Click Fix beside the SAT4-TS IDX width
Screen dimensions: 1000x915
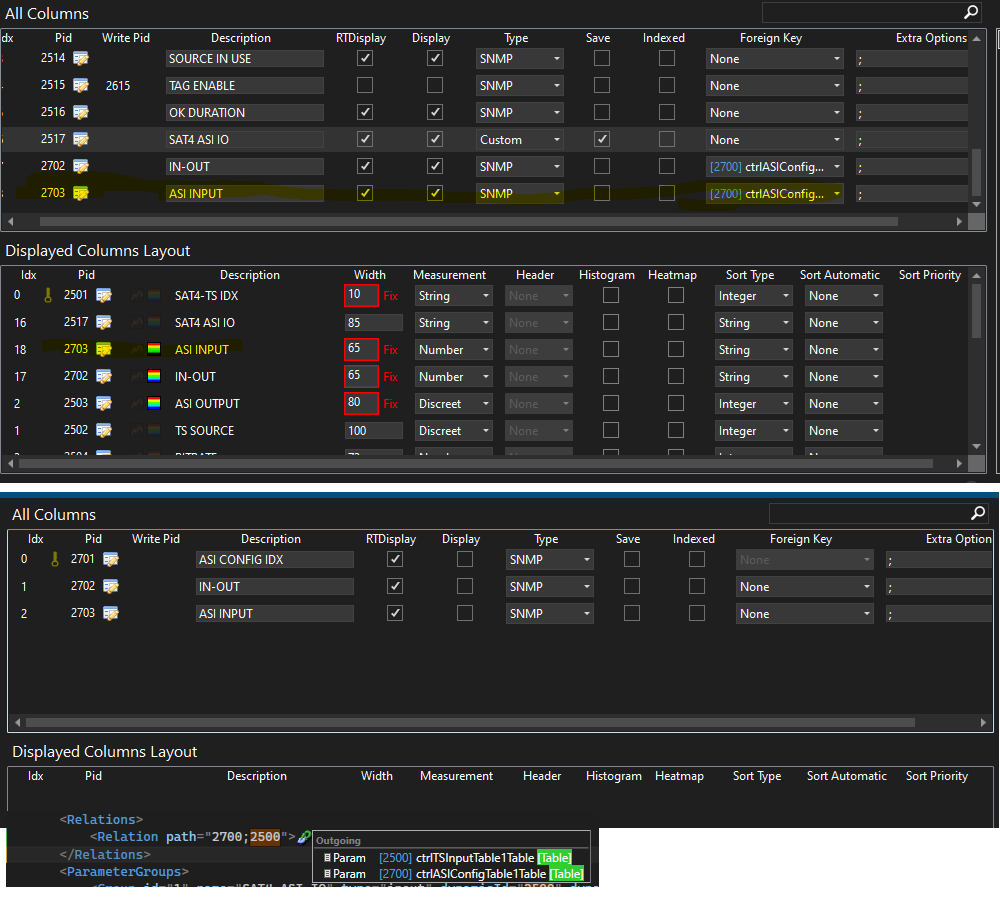point(390,296)
